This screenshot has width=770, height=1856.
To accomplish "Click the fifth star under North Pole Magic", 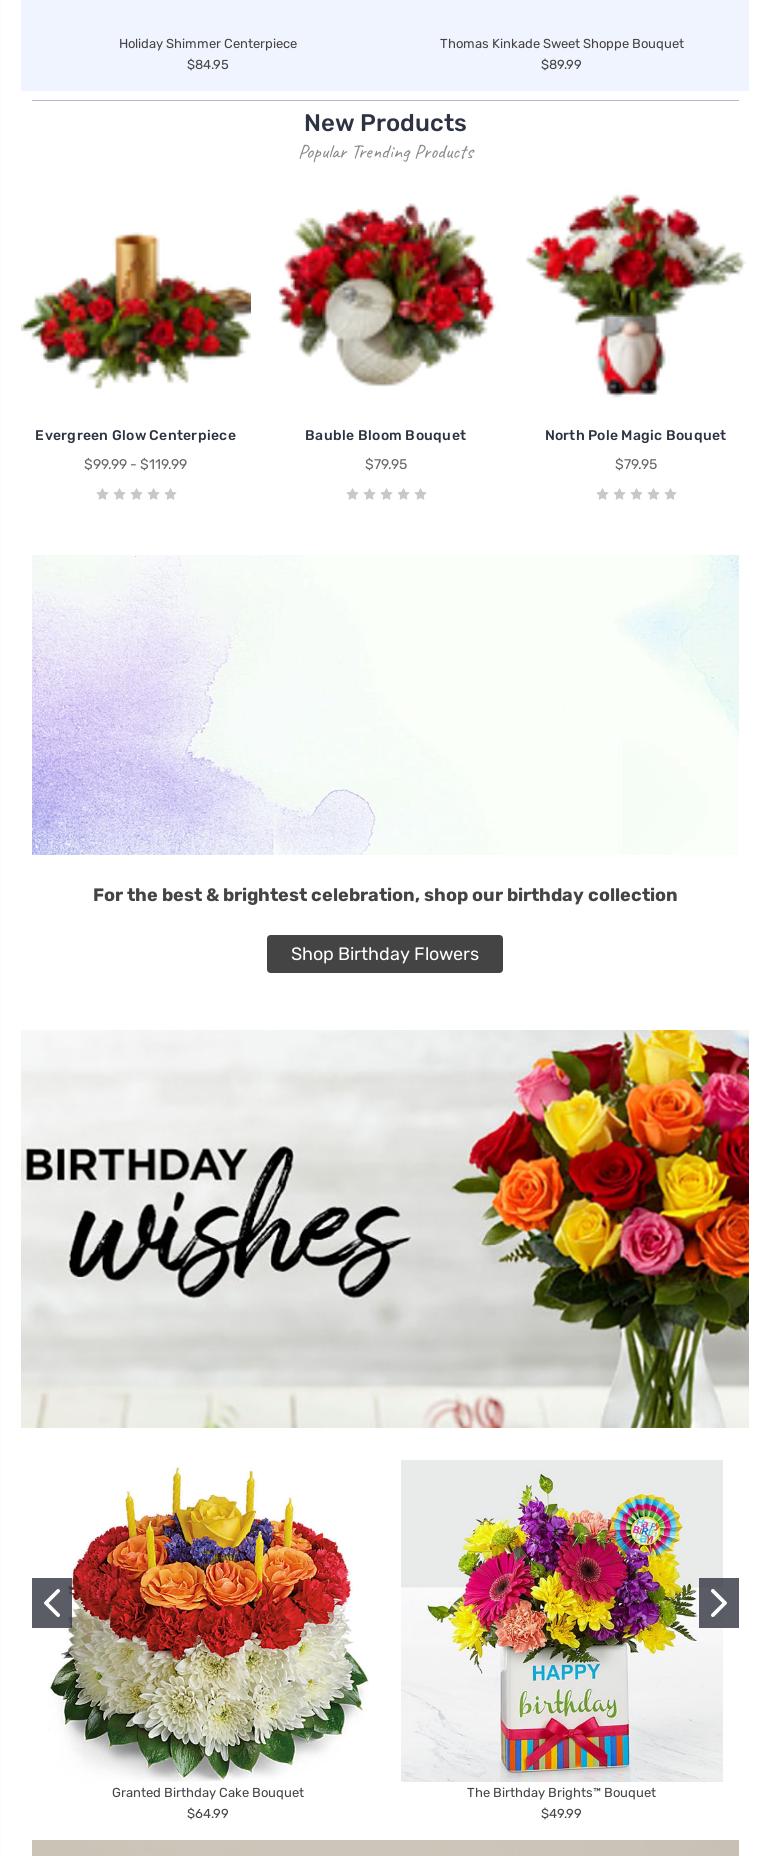I will coord(670,494).
